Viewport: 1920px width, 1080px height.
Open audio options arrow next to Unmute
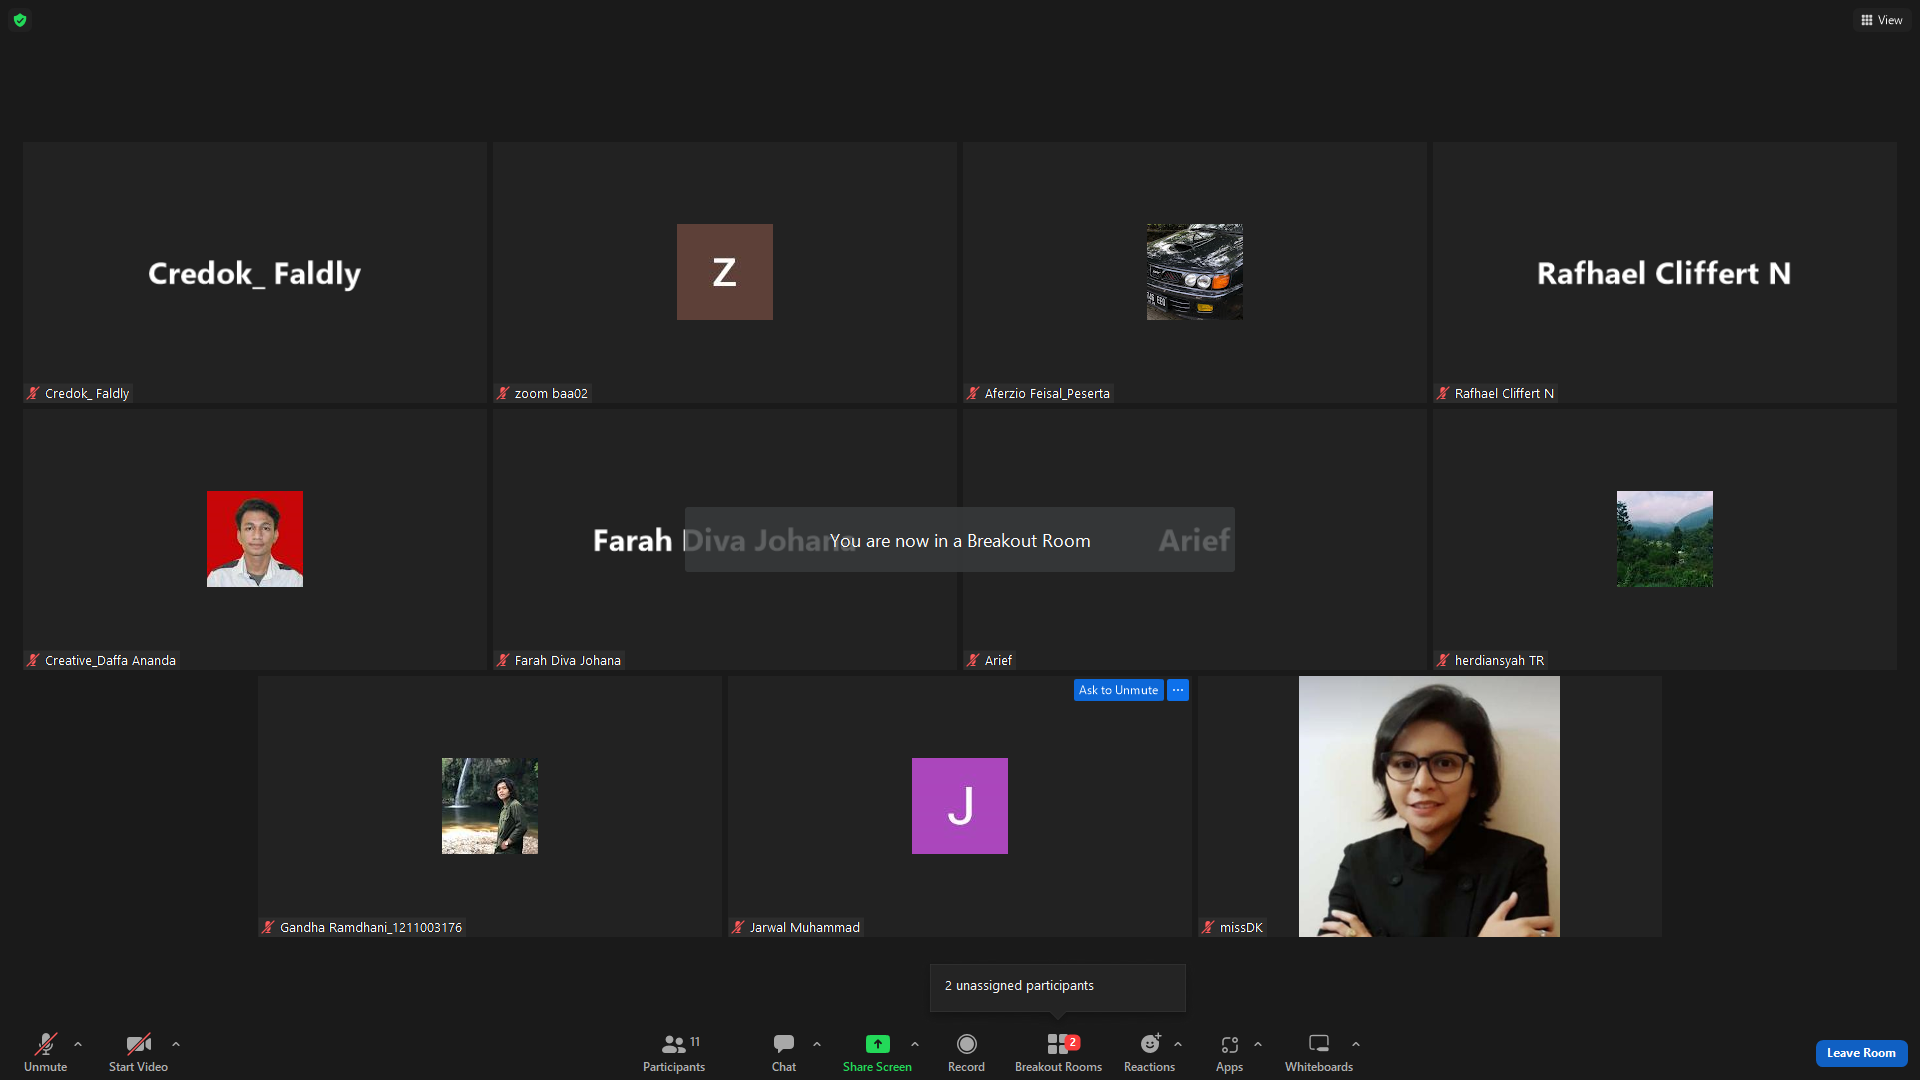(78, 1044)
